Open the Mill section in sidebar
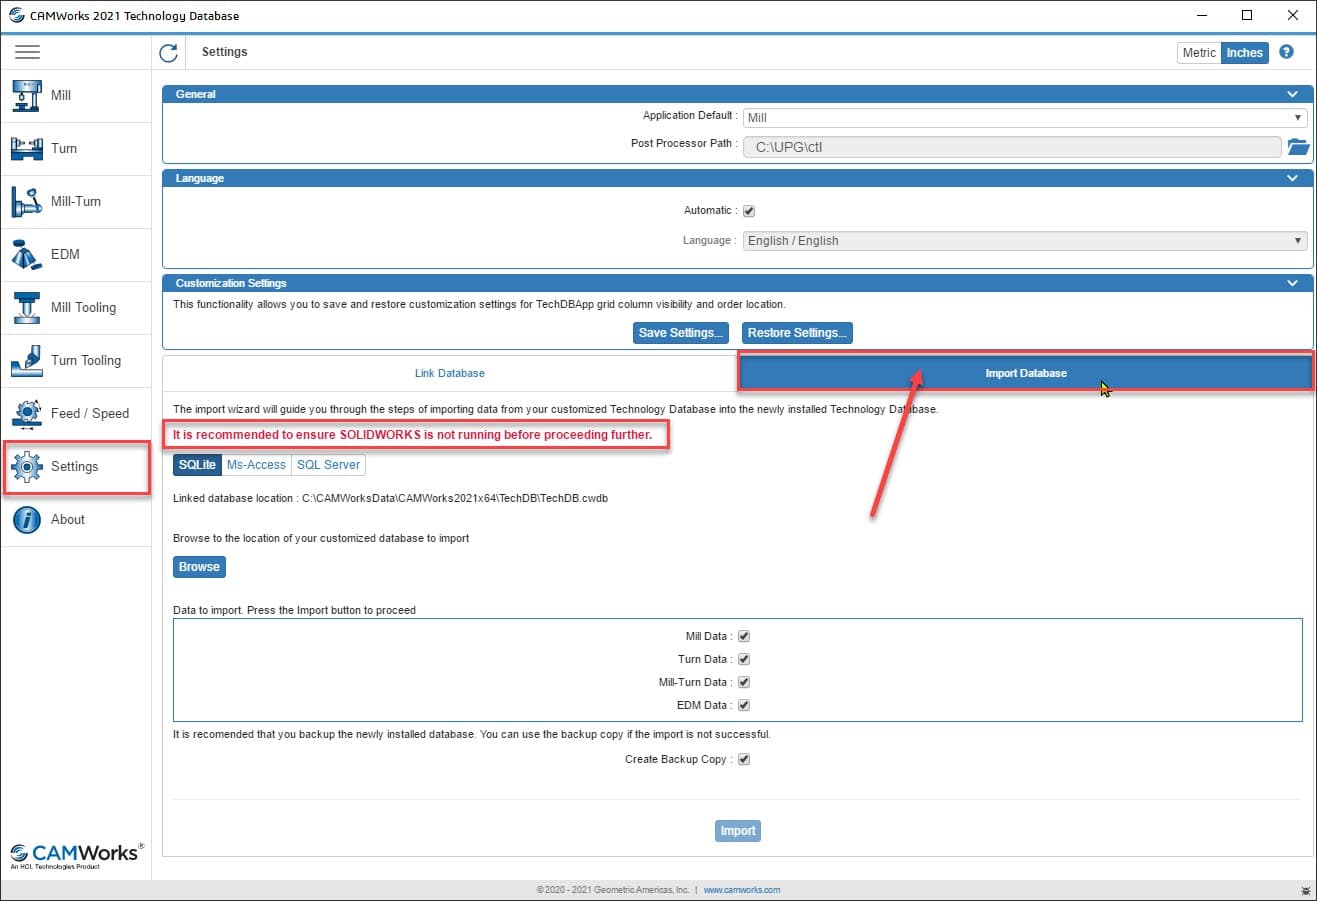1317x901 pixels. click(x=76, y=95)
